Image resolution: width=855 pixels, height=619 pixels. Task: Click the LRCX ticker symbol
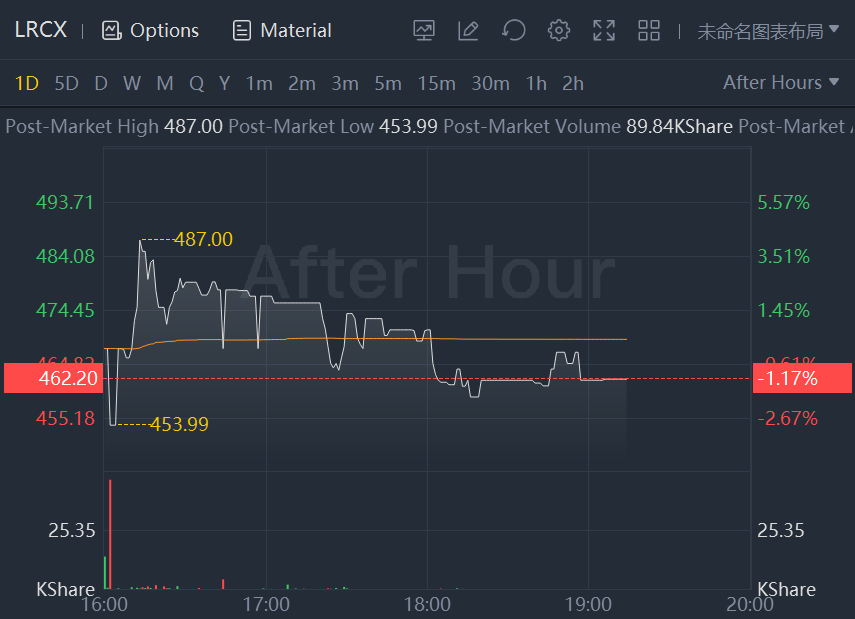pyautogui.click(x=41, y=30)
